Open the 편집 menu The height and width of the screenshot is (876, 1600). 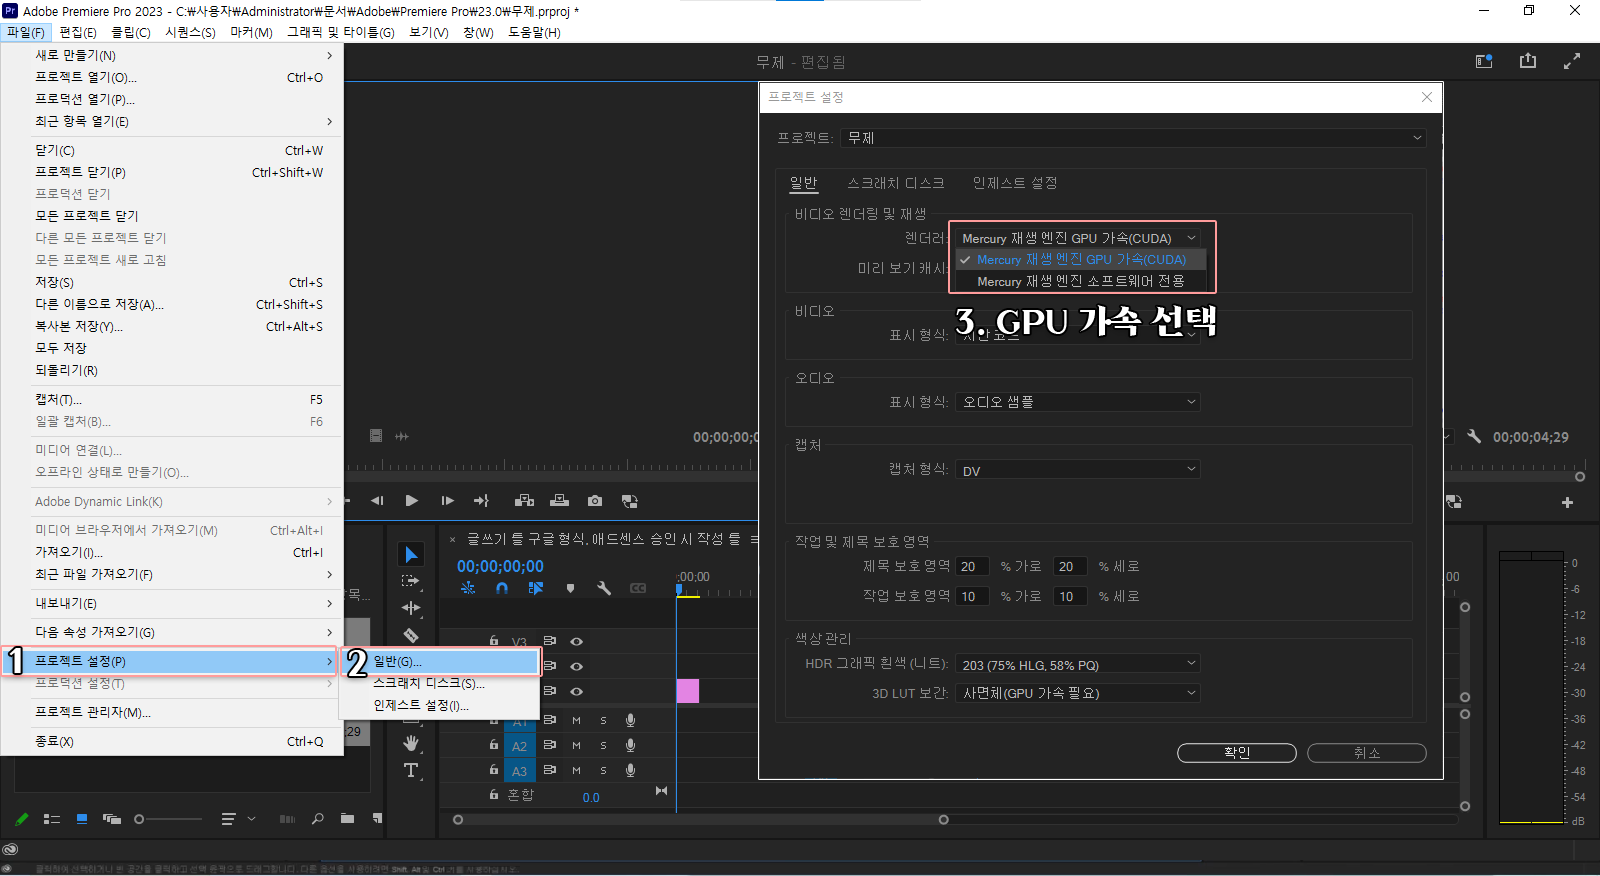pyautogui.click(x=78, y=32)
